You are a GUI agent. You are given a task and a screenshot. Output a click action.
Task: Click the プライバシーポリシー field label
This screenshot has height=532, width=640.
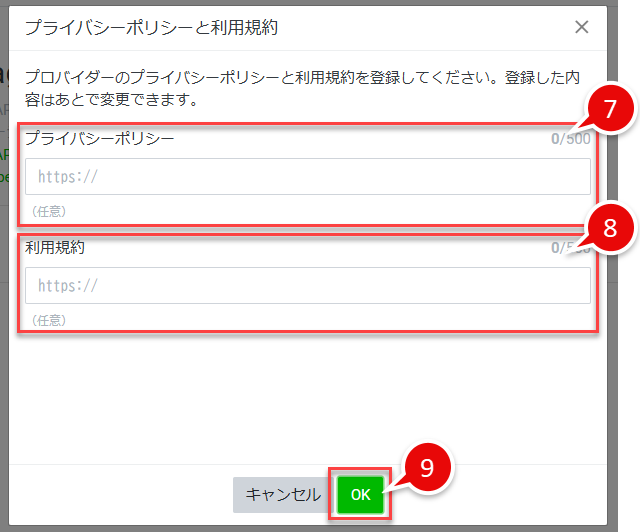[x=100, y=138]
